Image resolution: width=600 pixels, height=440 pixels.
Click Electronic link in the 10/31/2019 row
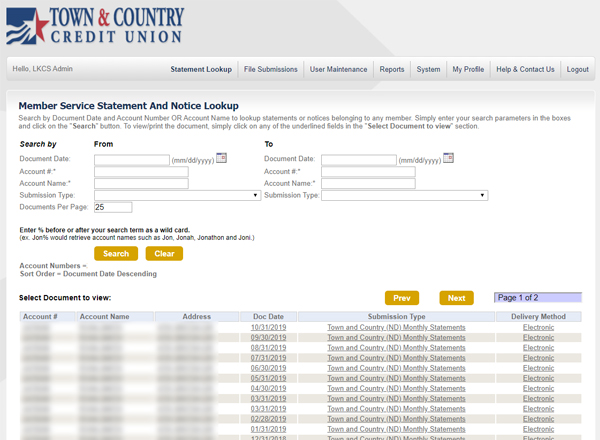538,328
